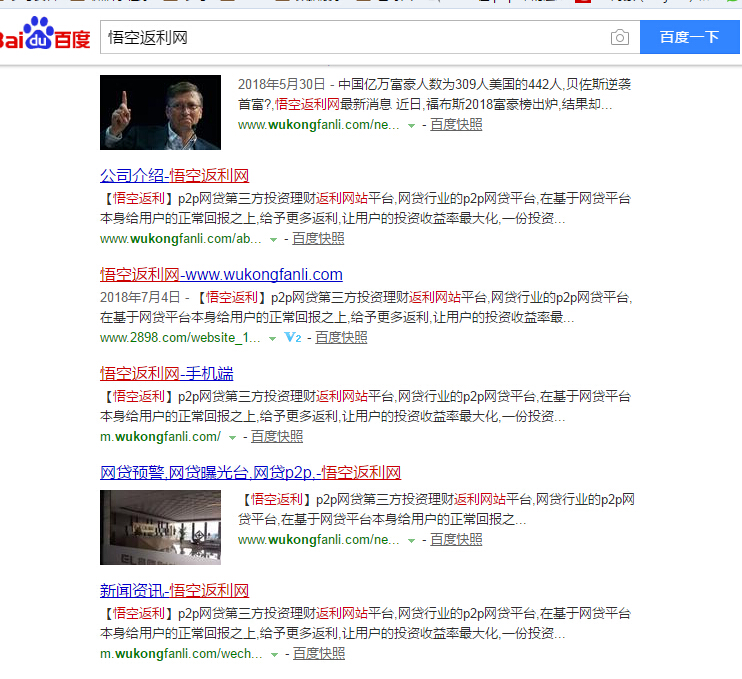This screenshot has height=679, width=742.
Task: Click the m.wukongfanli.com/wech... URL text
Action: click(181, 653)
